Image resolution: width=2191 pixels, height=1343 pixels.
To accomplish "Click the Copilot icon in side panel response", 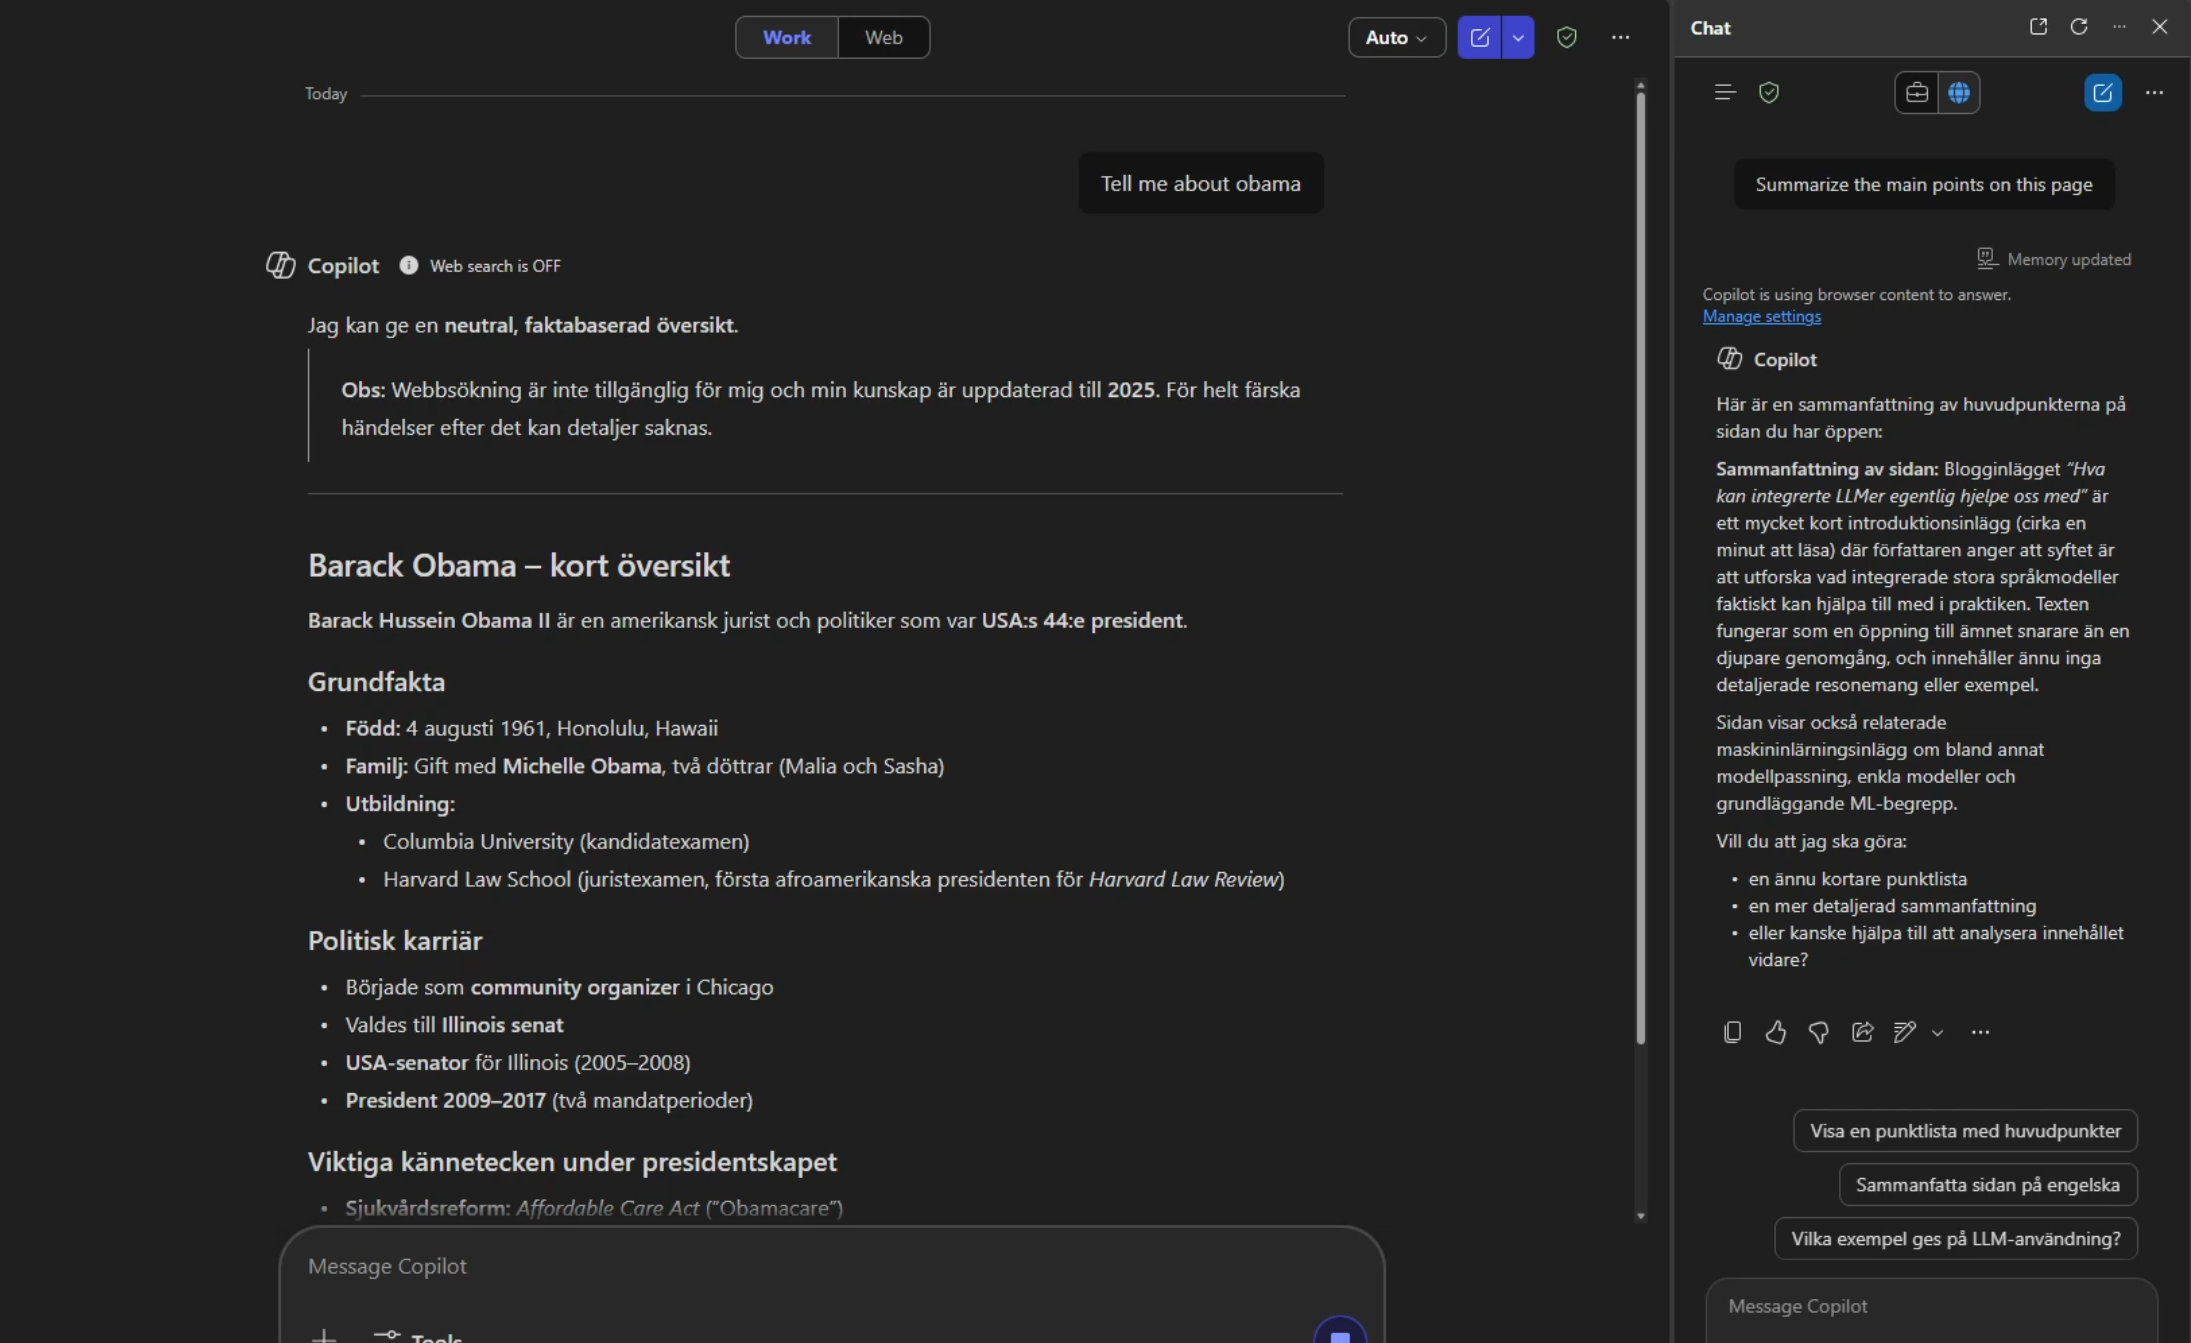I will pos(1730,359).
